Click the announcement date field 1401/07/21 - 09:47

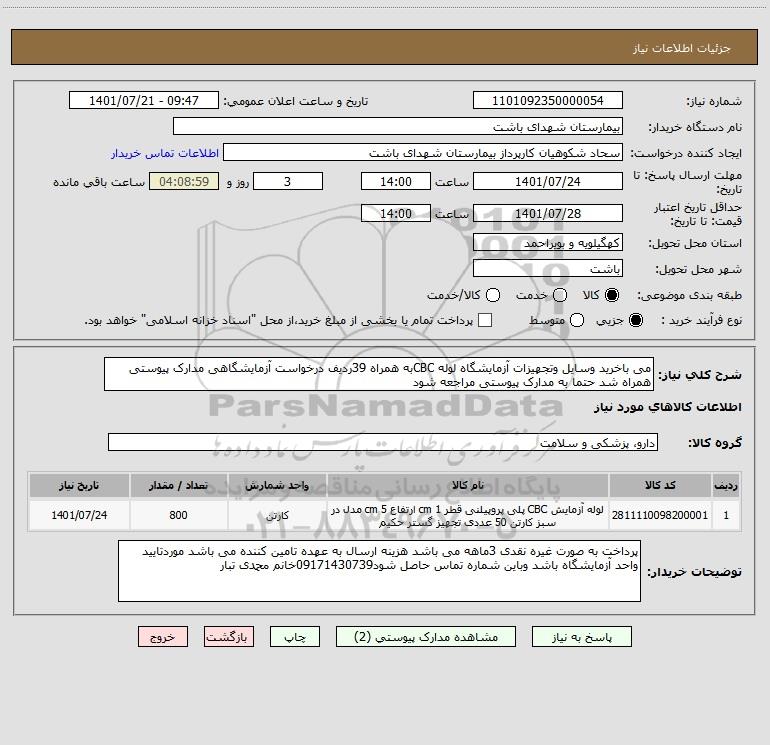[x=144, y=101]
